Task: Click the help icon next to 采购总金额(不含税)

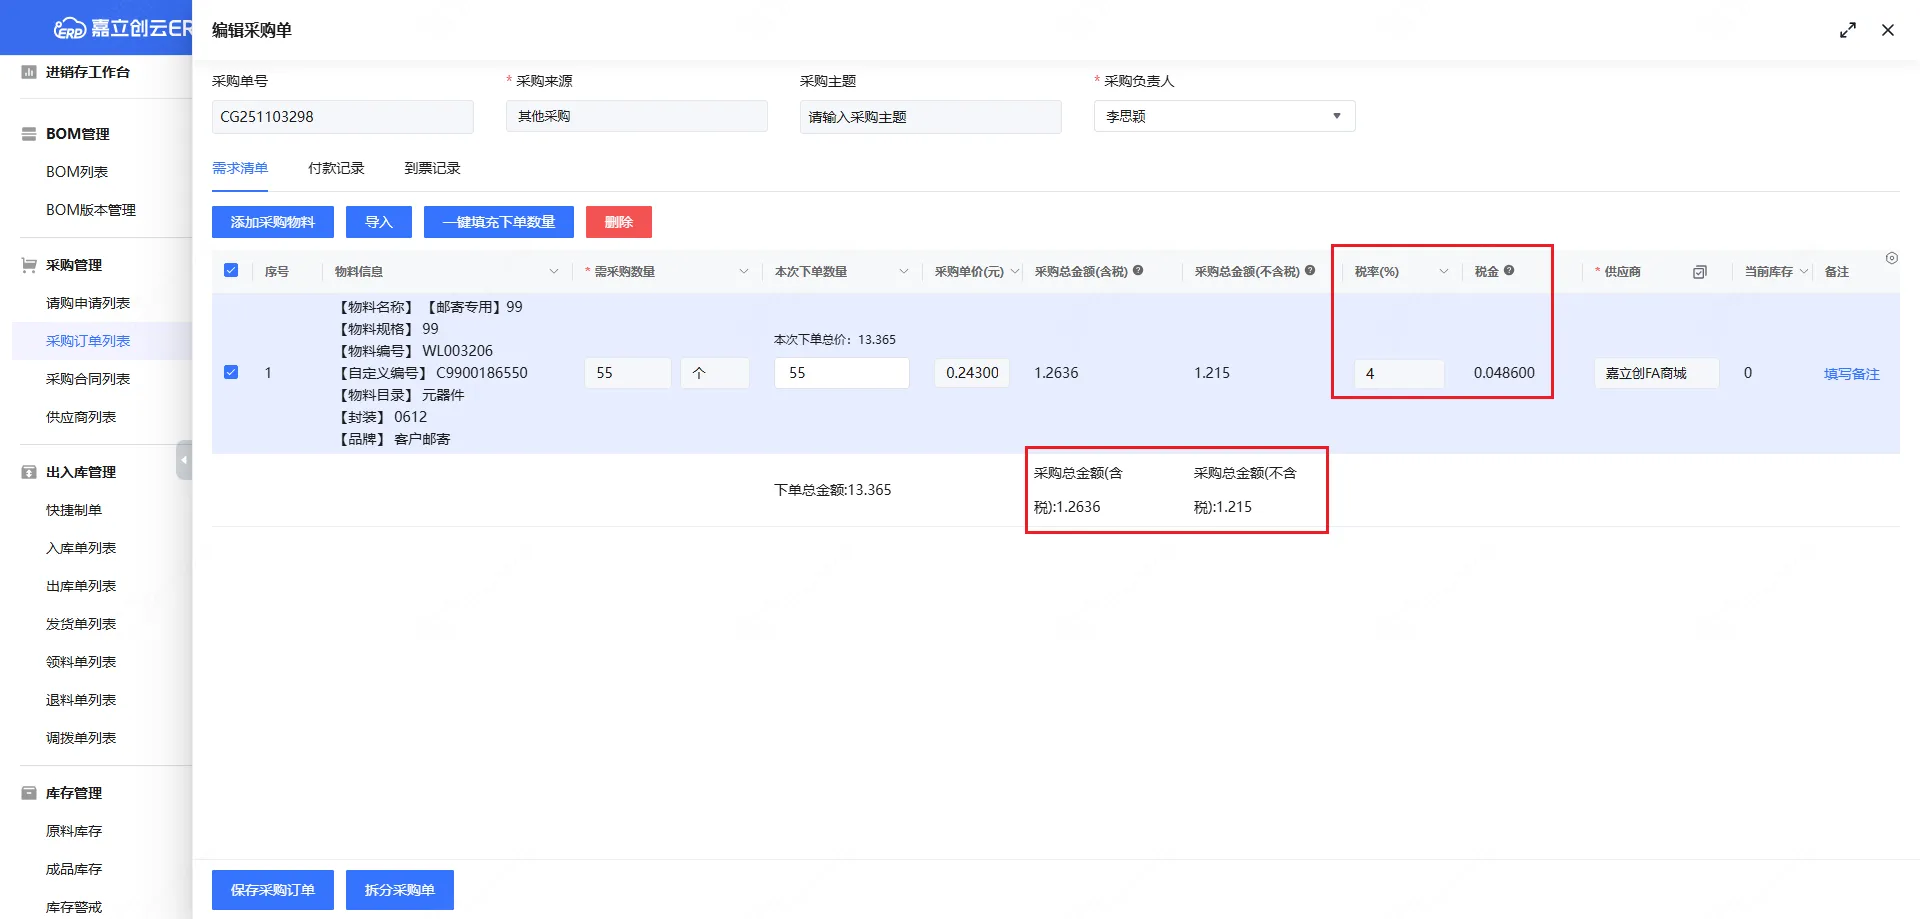Action: (1310, 271)
